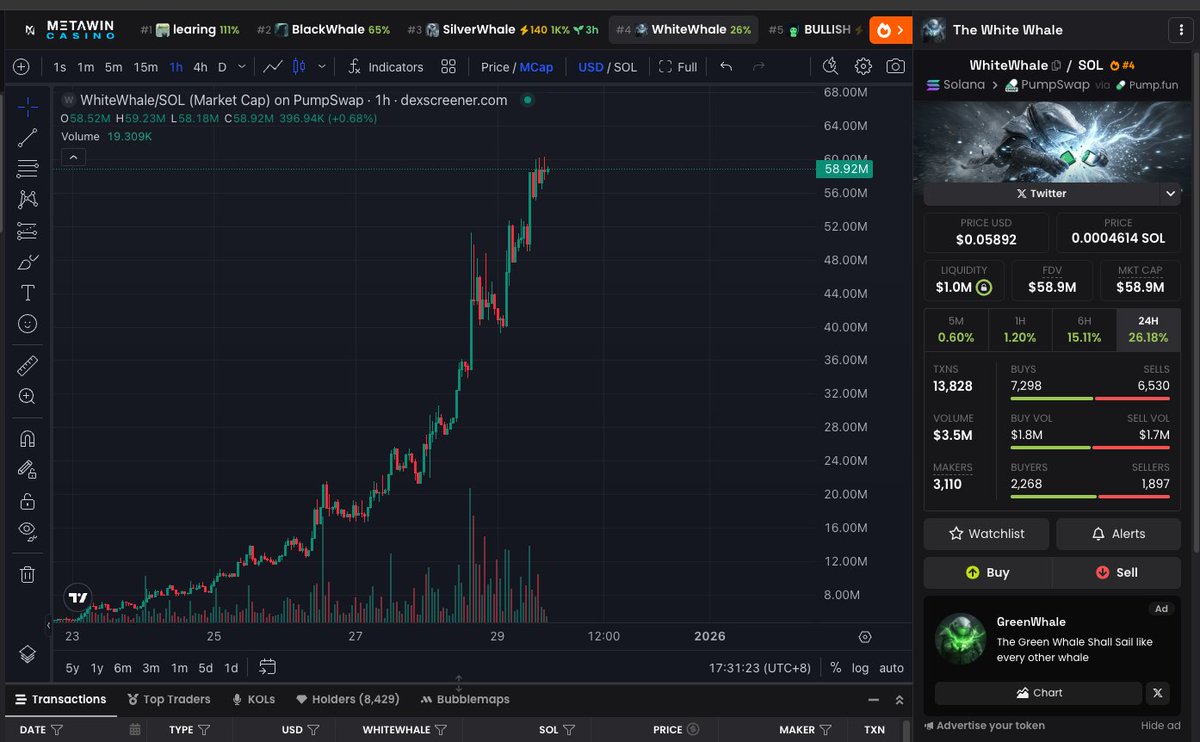Select the trend line drawing tool
Screen dimensions: 1200x742
tap(28, 138)
